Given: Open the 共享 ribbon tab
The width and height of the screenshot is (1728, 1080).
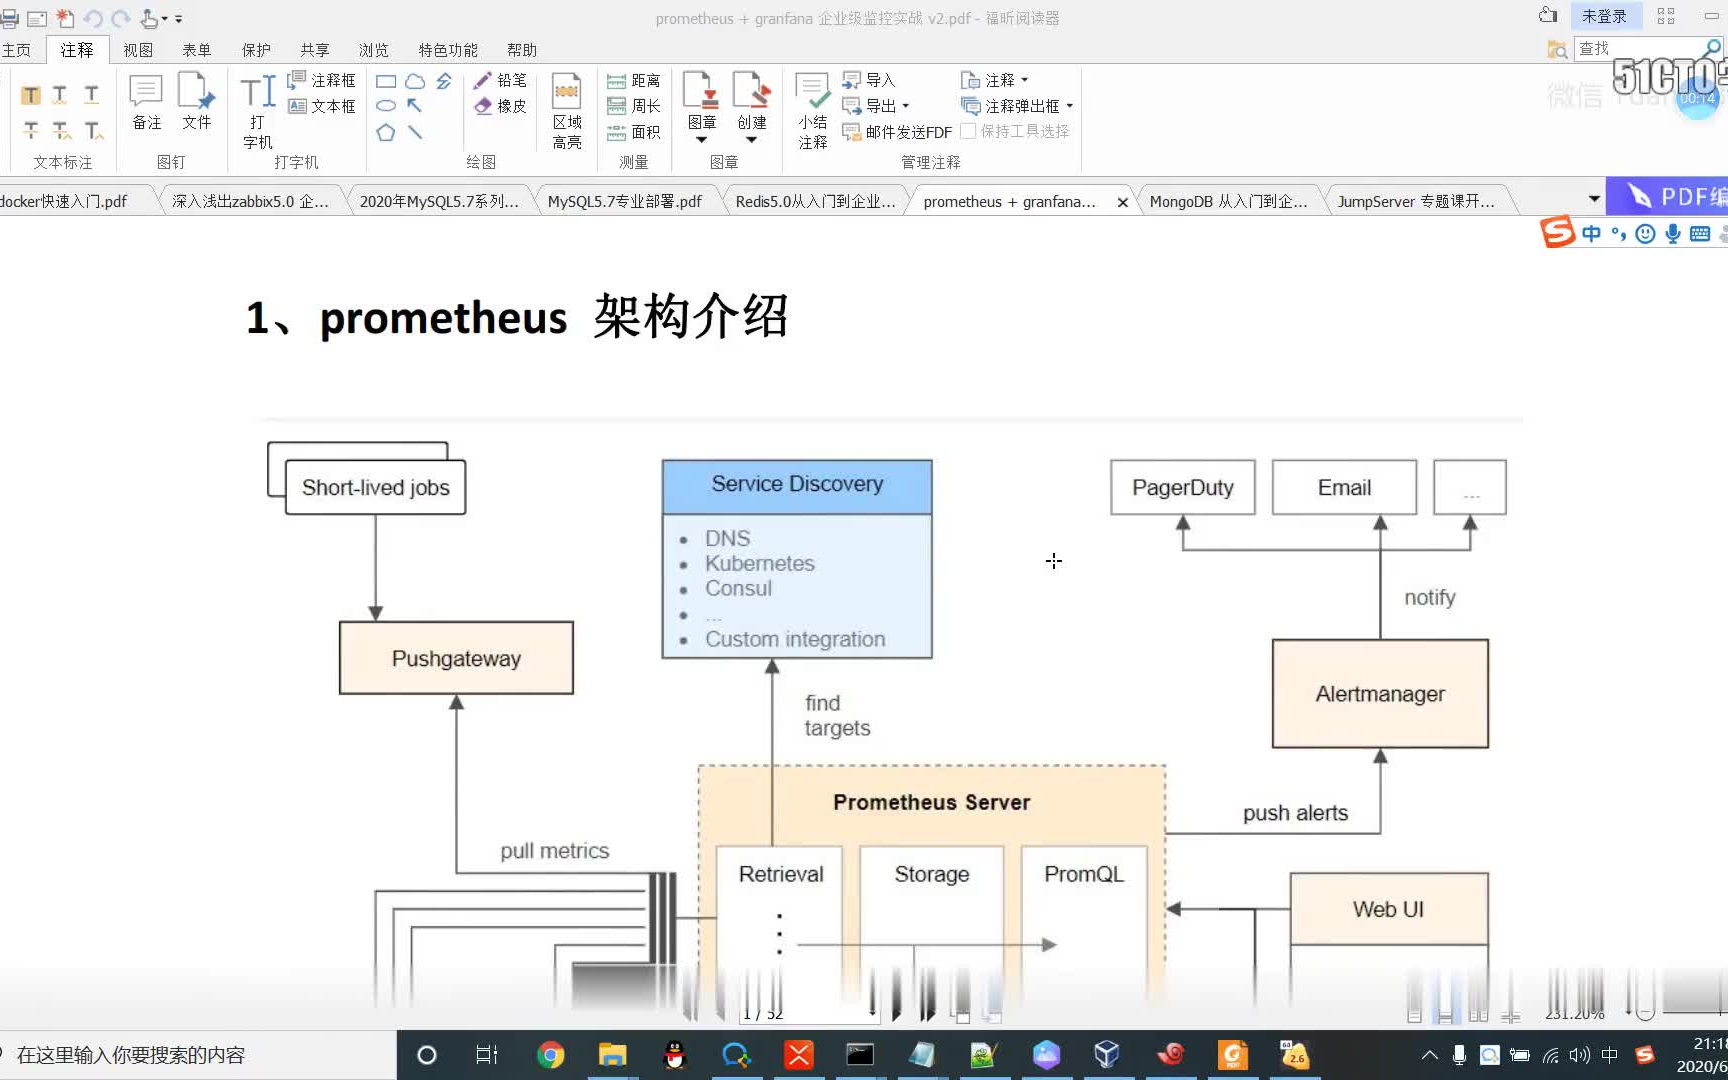Looking at the screenshot, I should [315, 50].
